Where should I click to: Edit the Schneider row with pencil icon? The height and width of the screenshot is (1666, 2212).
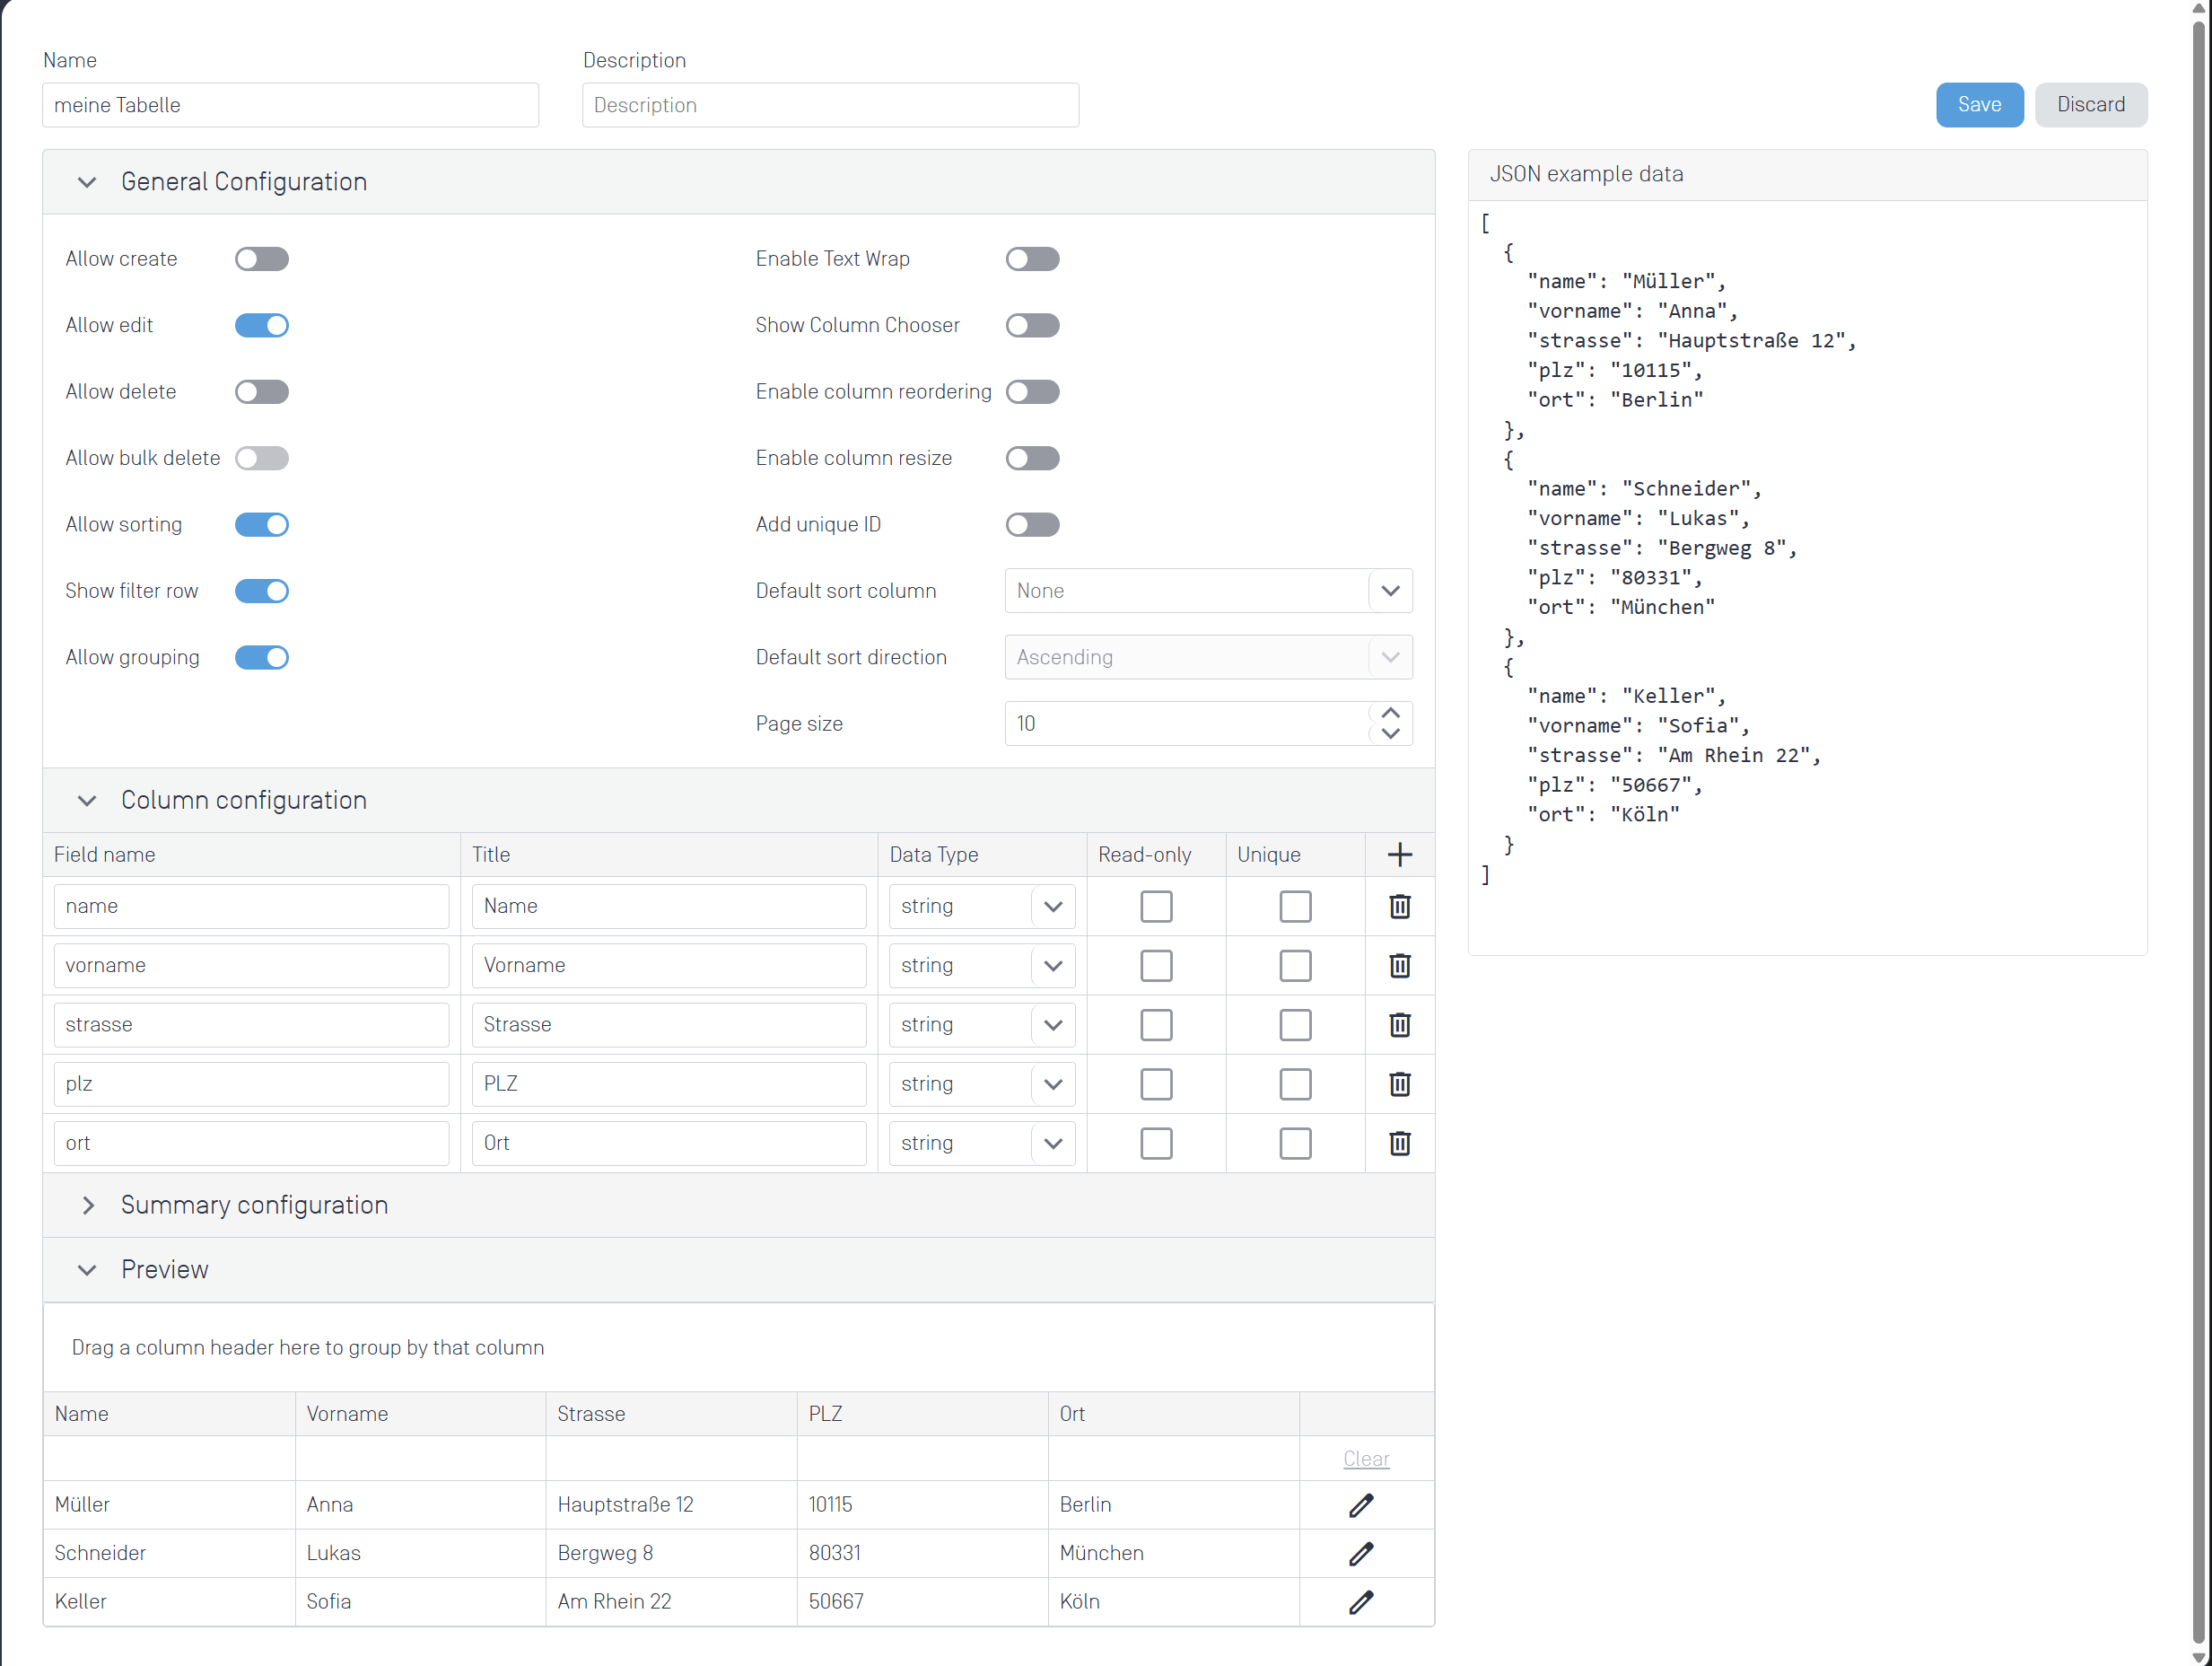tap(1361, 1553)
